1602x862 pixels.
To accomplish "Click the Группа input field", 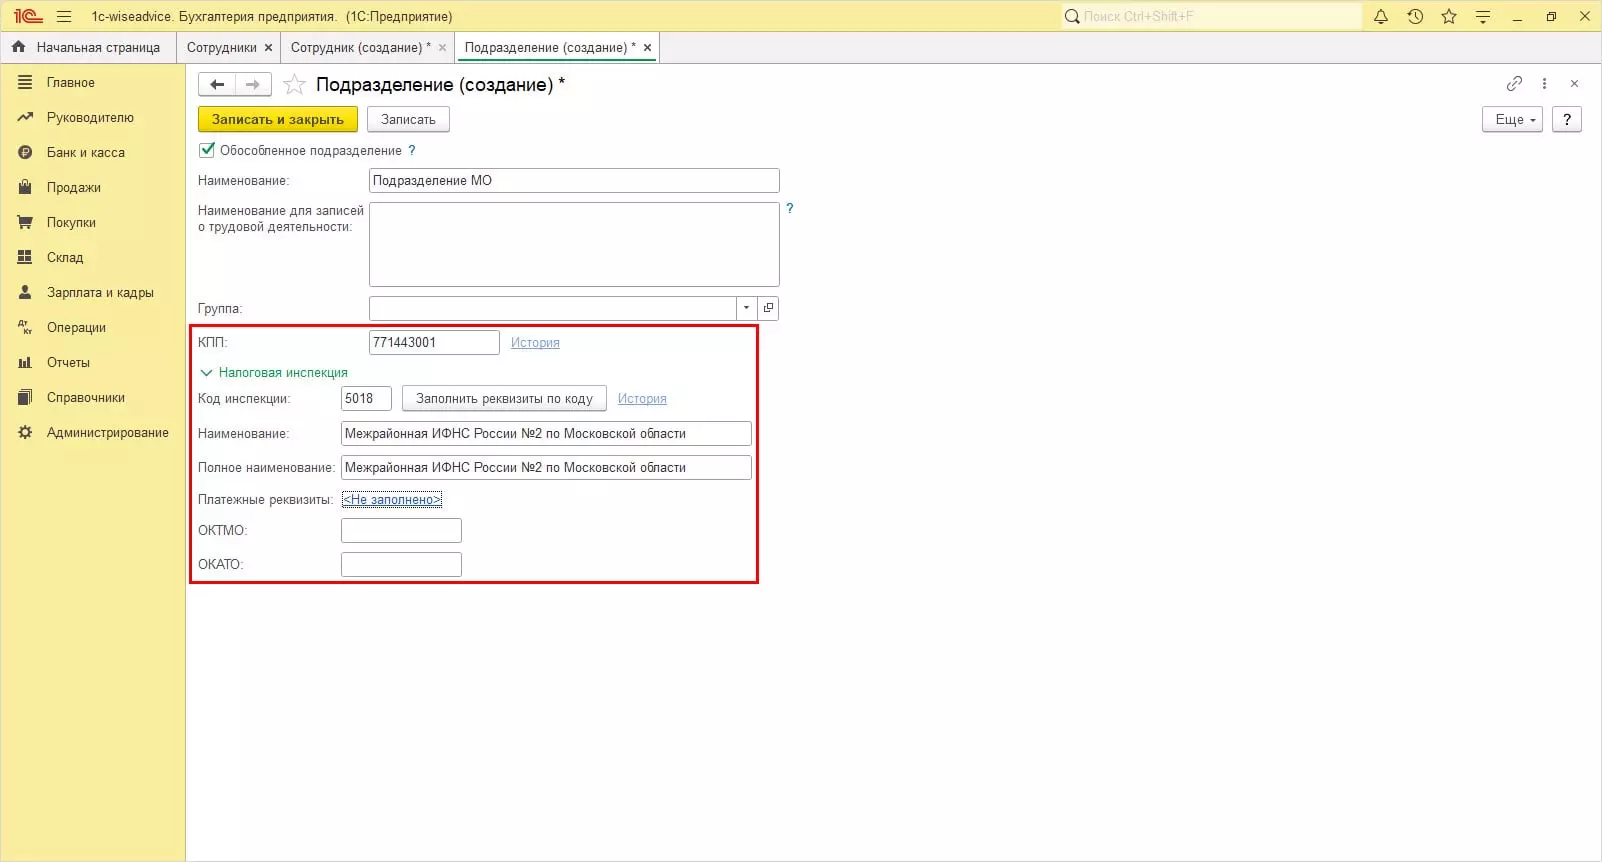I will click(553, 308).
